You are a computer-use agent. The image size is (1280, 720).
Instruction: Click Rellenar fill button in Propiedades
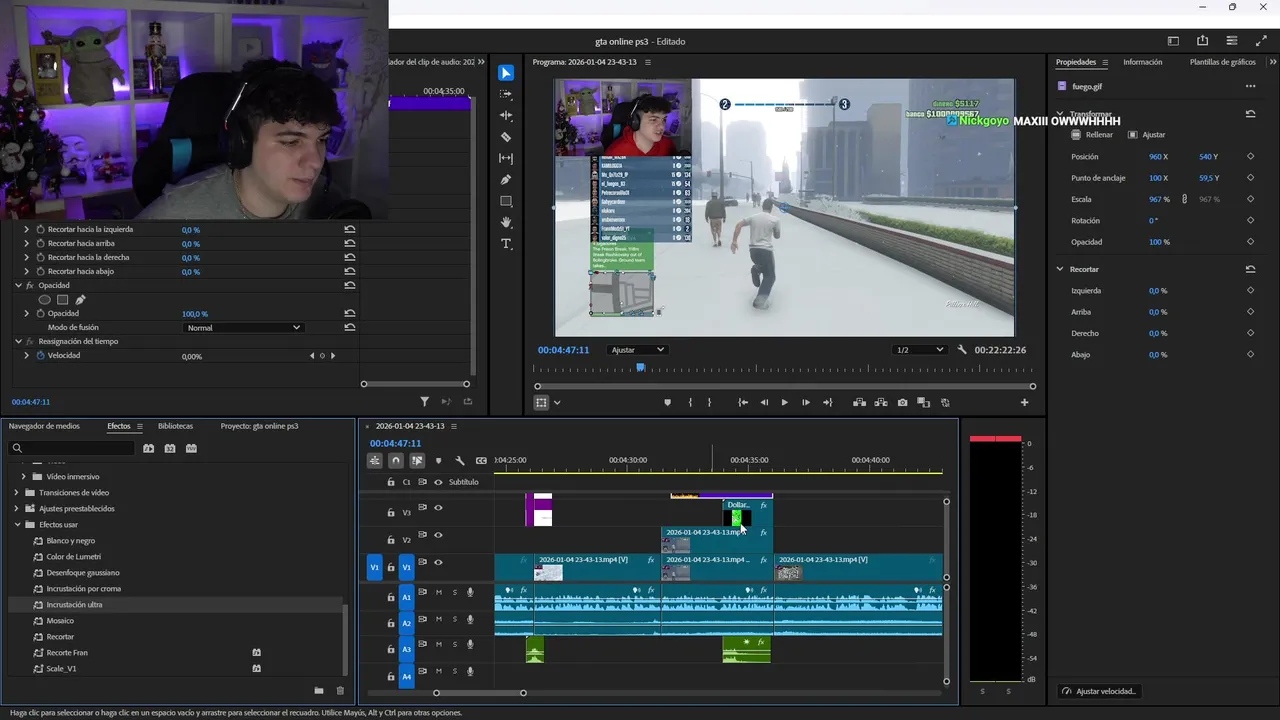point(1092,135)
